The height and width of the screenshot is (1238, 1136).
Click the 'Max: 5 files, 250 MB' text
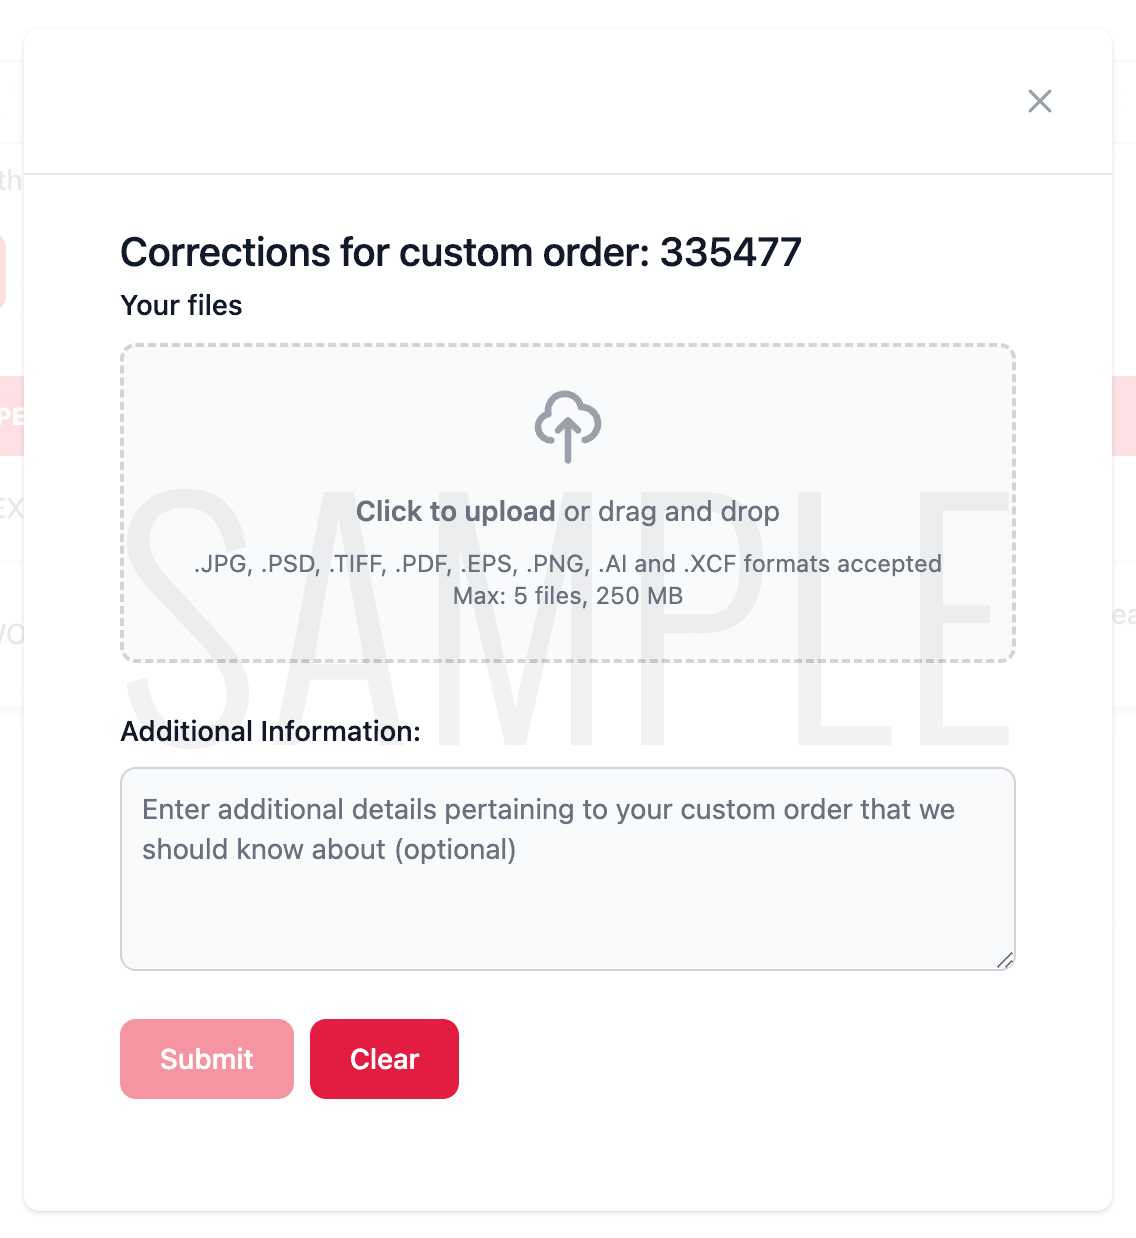pos(568,596)
